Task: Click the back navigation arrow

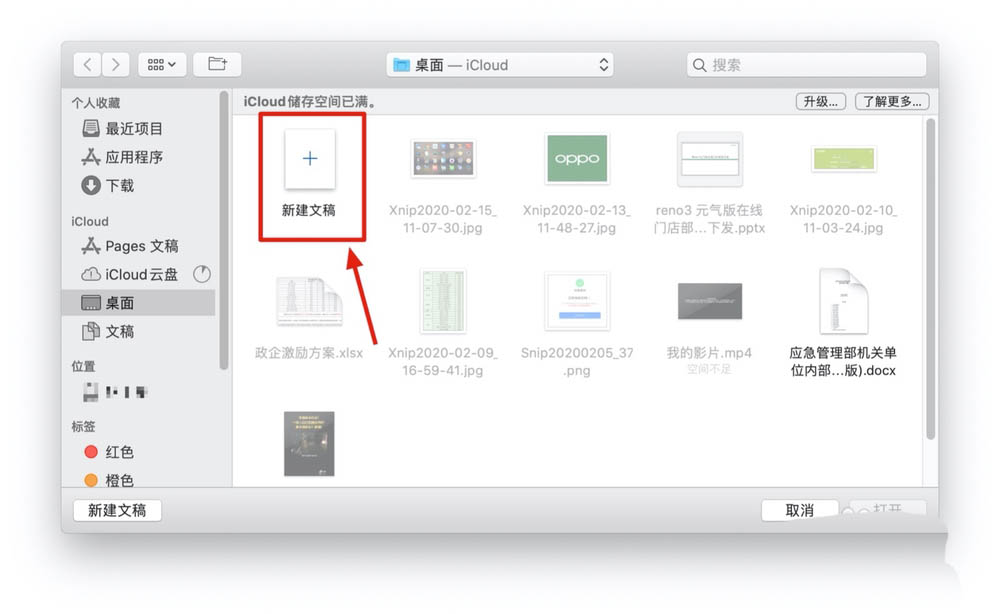Action: coord(87,64)
